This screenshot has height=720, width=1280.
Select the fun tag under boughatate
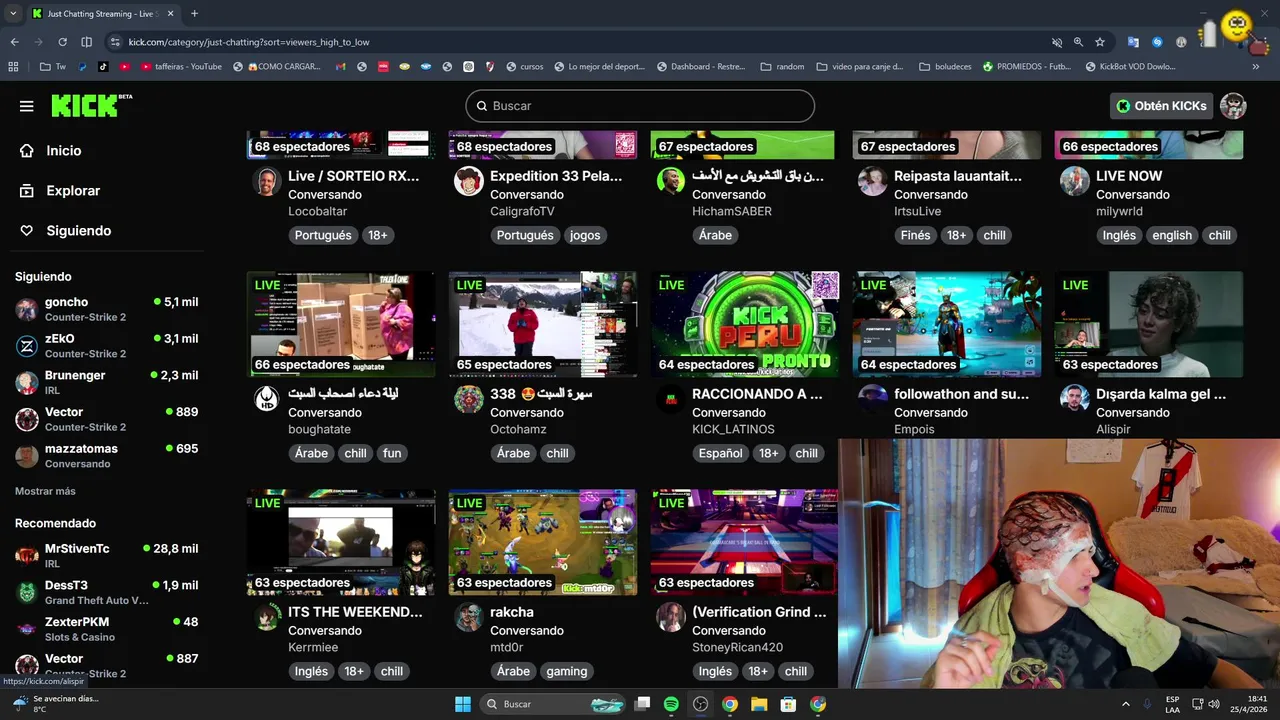tap(392, 453)
